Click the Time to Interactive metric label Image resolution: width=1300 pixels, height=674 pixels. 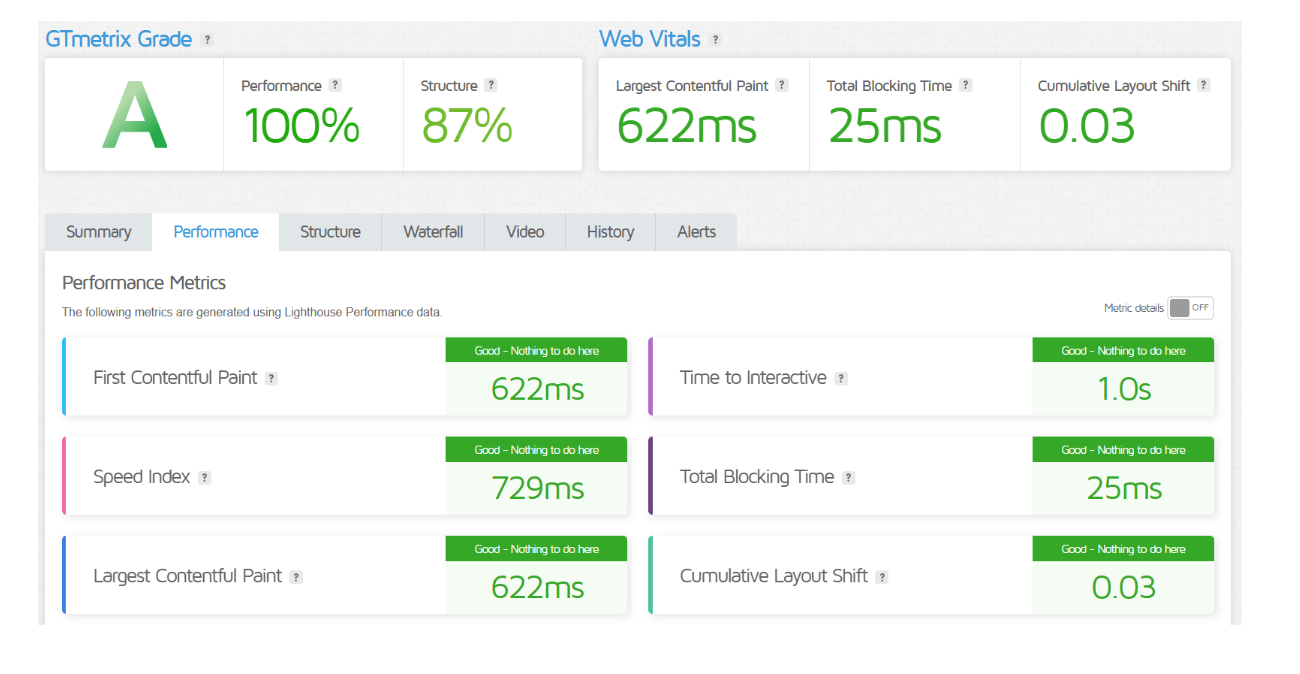tap(753, 378)
